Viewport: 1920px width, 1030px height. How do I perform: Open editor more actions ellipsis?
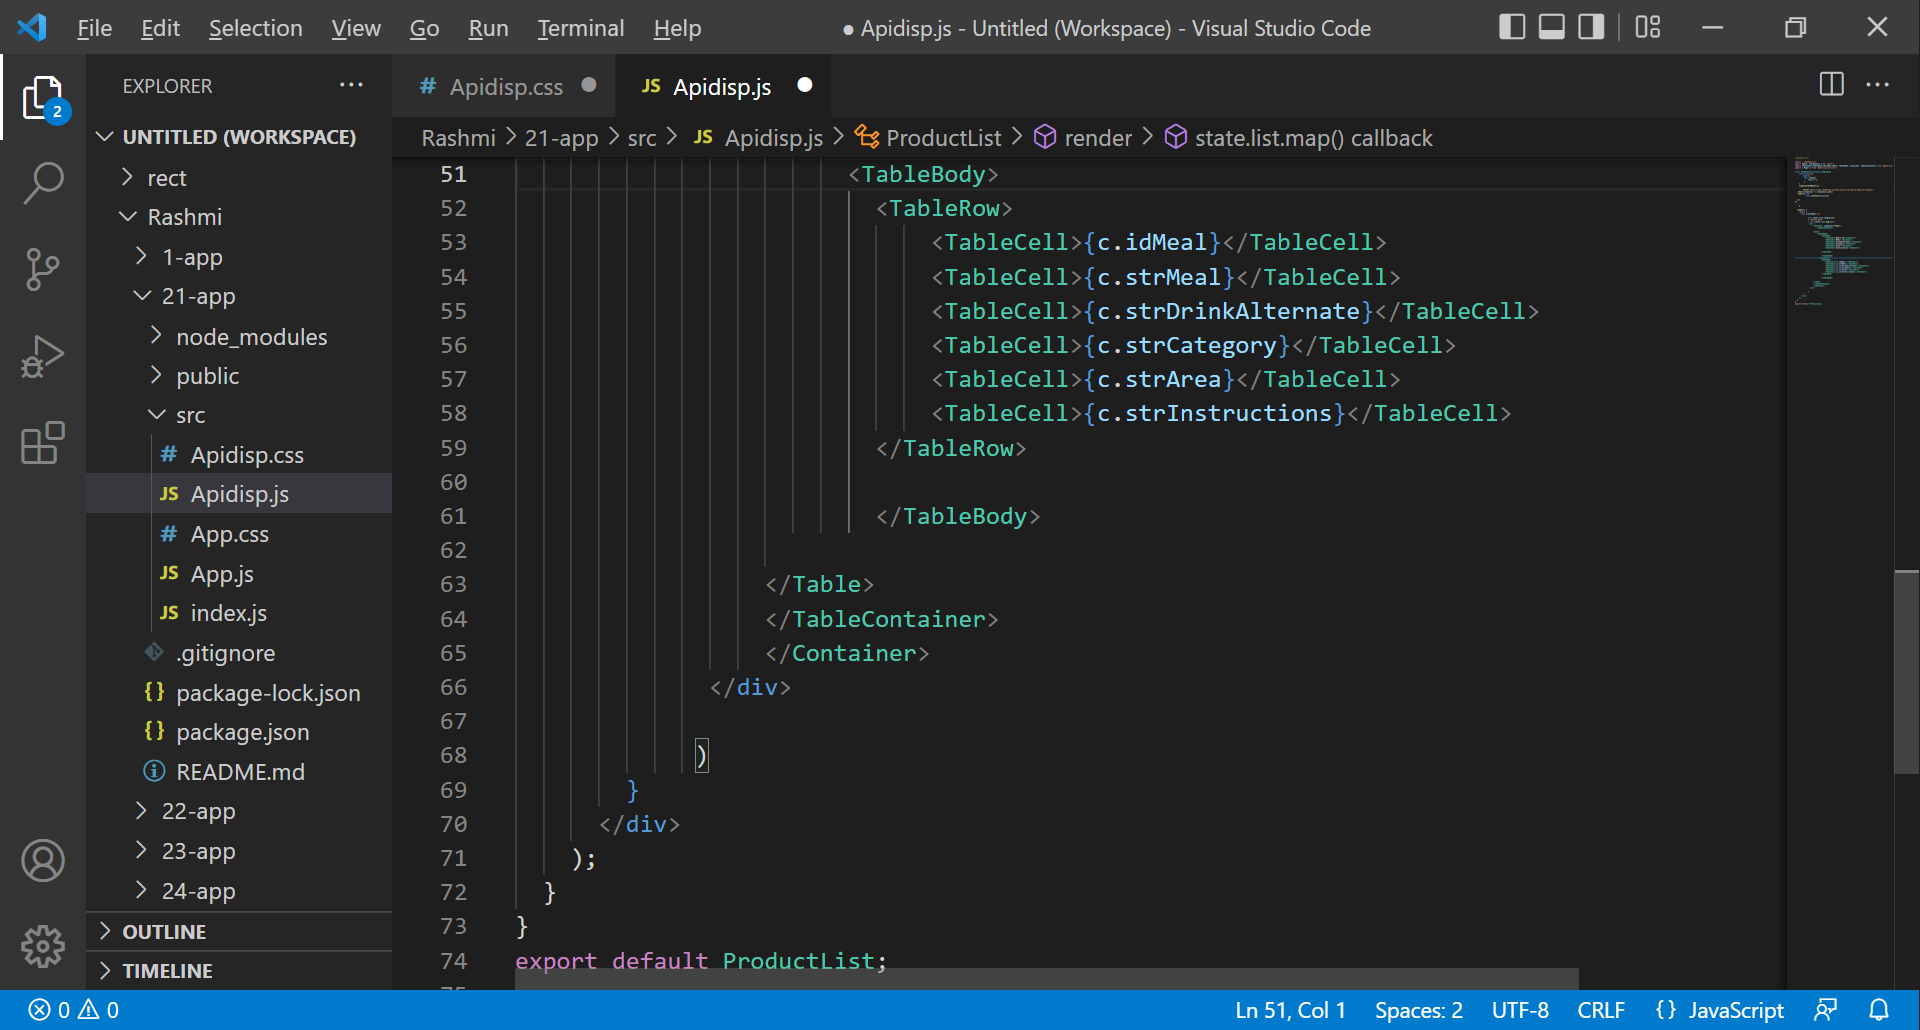(x=1877, y=85)
